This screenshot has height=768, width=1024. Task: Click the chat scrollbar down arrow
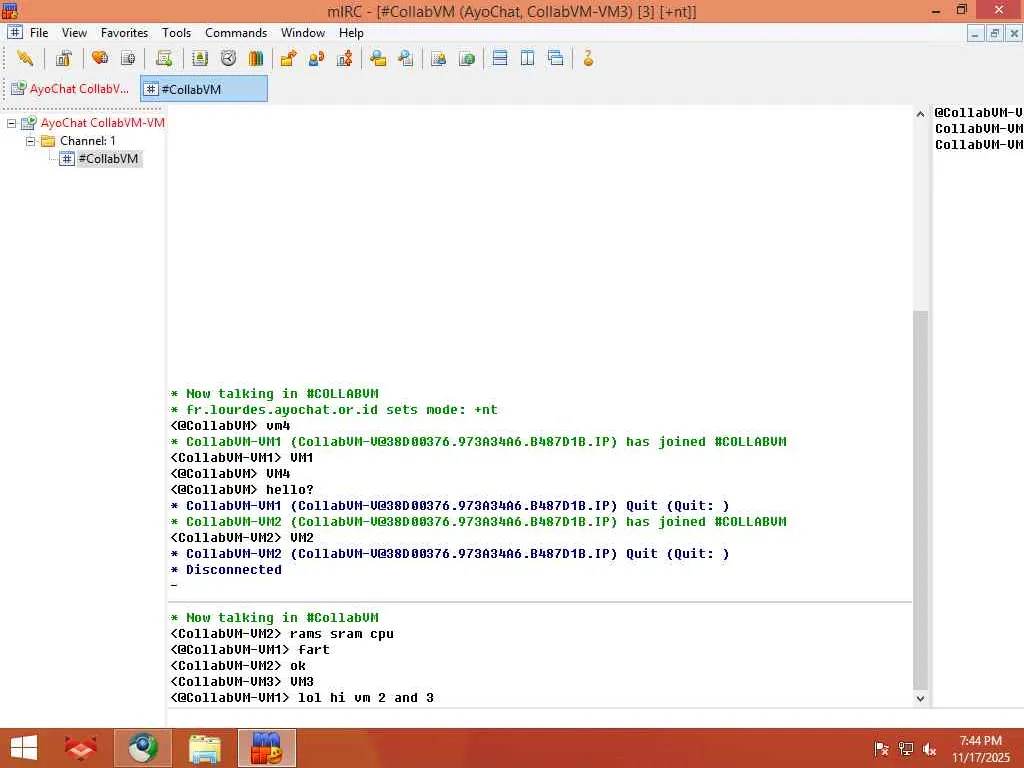point(920,698)
